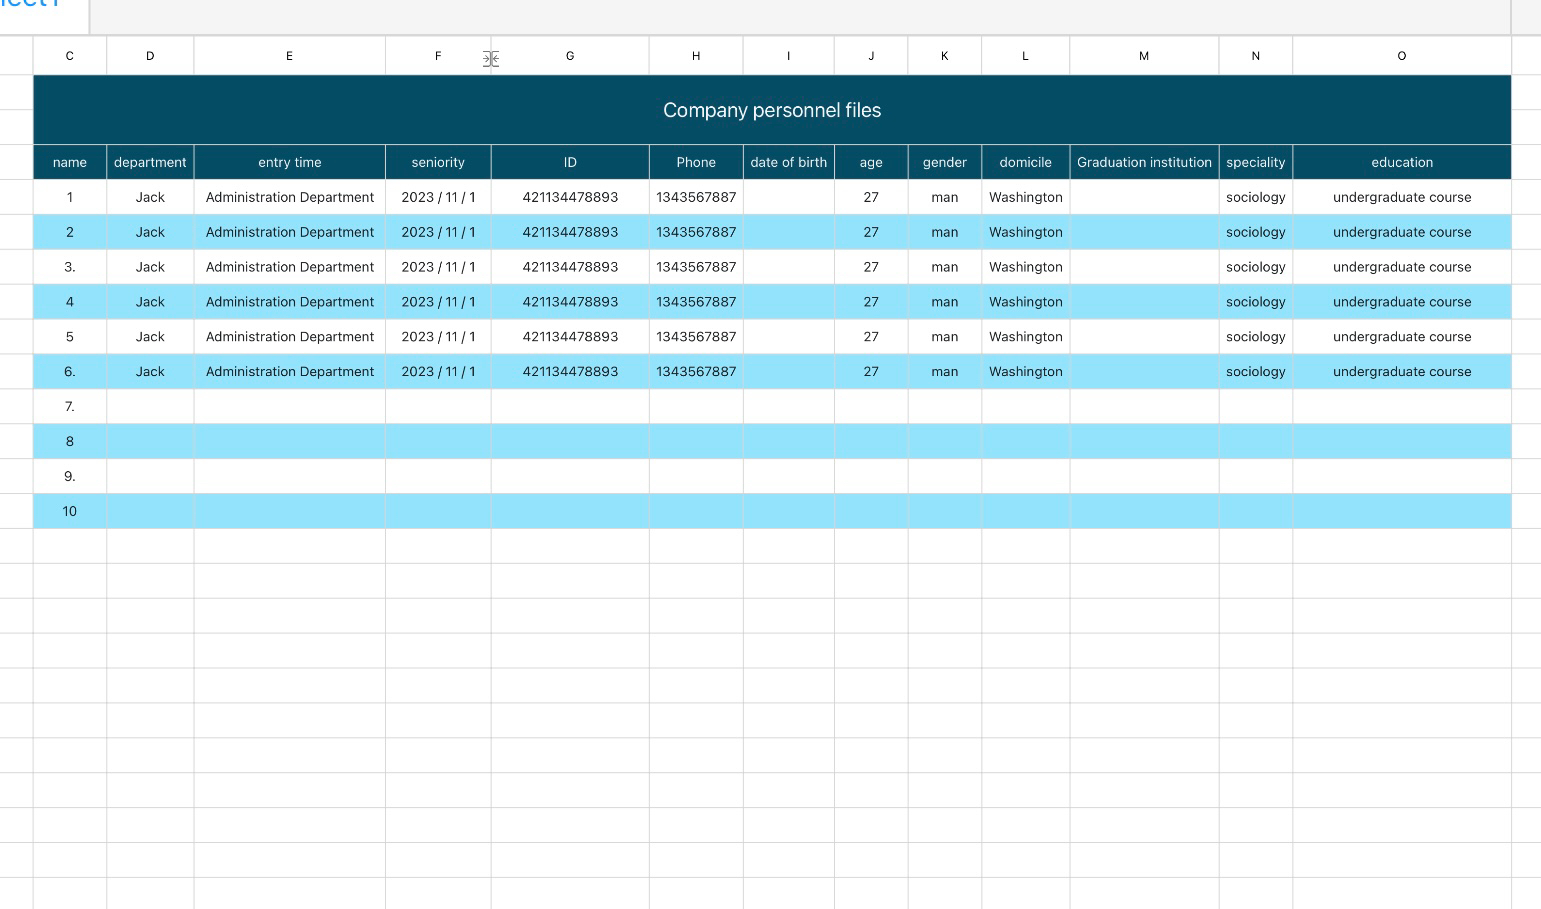1541x909 pixels.
Task: Select column J header
Action: pyautogui.click(x=871, y=56)
